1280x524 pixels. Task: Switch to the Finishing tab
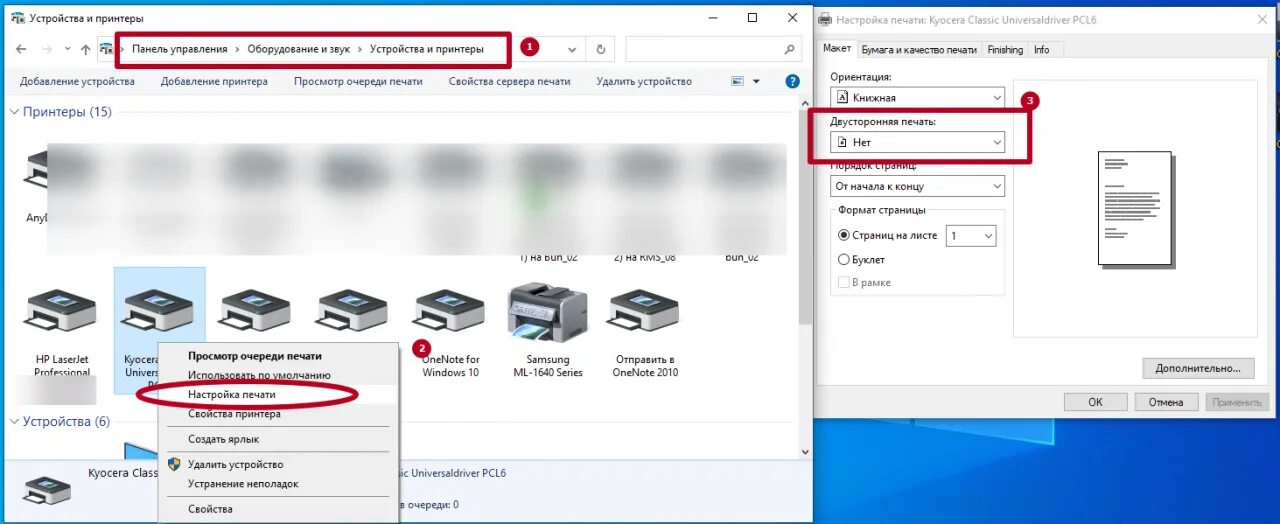1005,49
